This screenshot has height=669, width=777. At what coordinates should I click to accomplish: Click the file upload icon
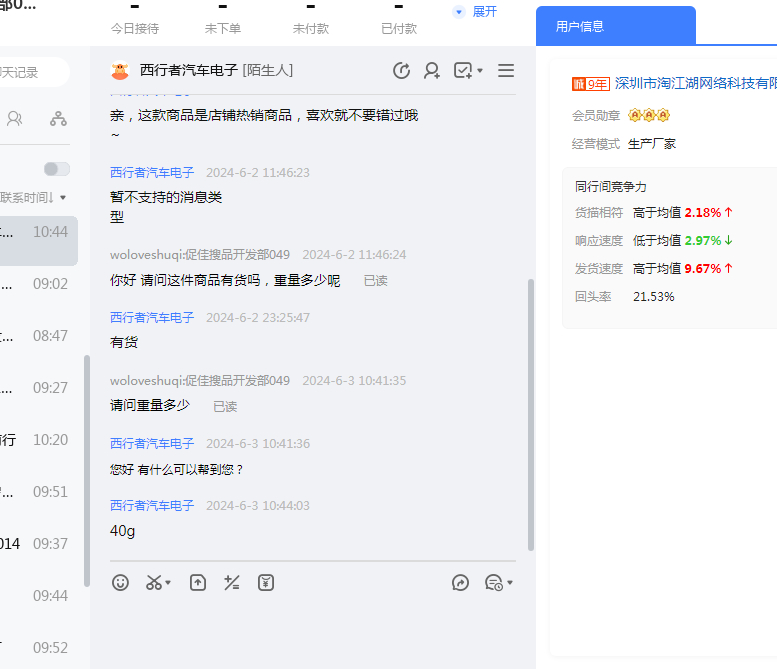198,582
